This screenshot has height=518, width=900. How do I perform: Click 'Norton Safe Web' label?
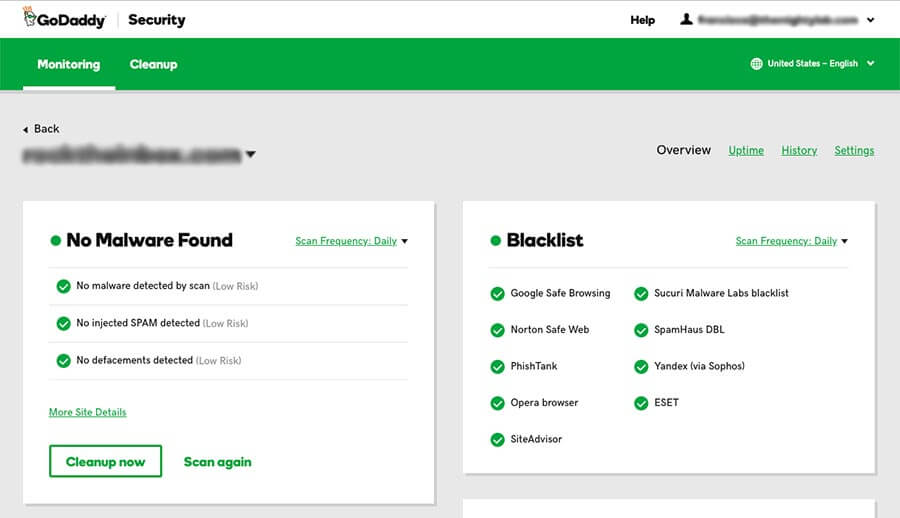click(x=550, y=330)
